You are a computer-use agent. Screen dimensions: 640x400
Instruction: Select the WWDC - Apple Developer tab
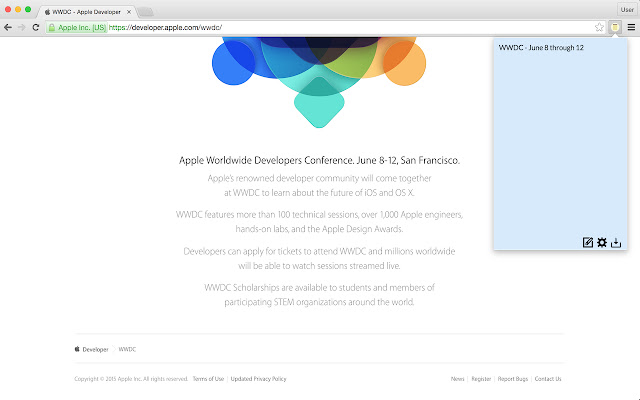[x=86, y=12]
